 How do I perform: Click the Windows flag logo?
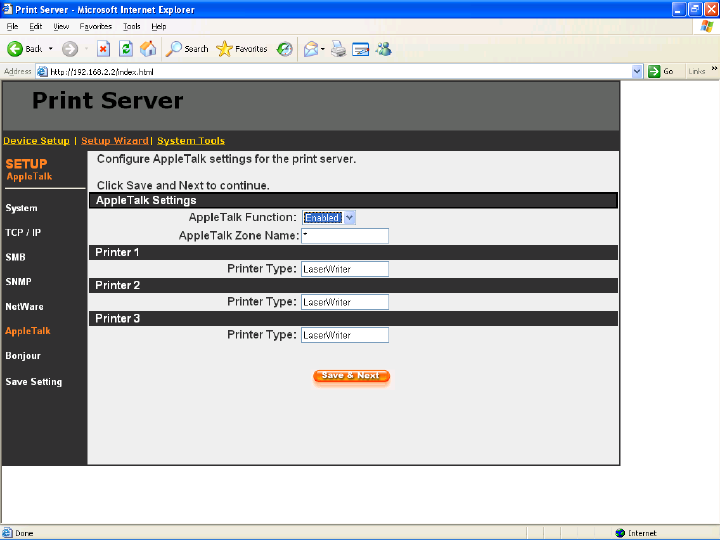(707, 27)
